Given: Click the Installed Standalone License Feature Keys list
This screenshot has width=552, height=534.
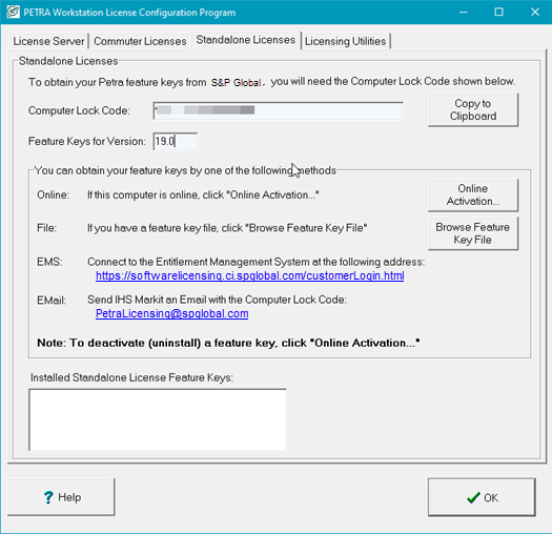Looking at the screenshot, I should click(157, 420).
